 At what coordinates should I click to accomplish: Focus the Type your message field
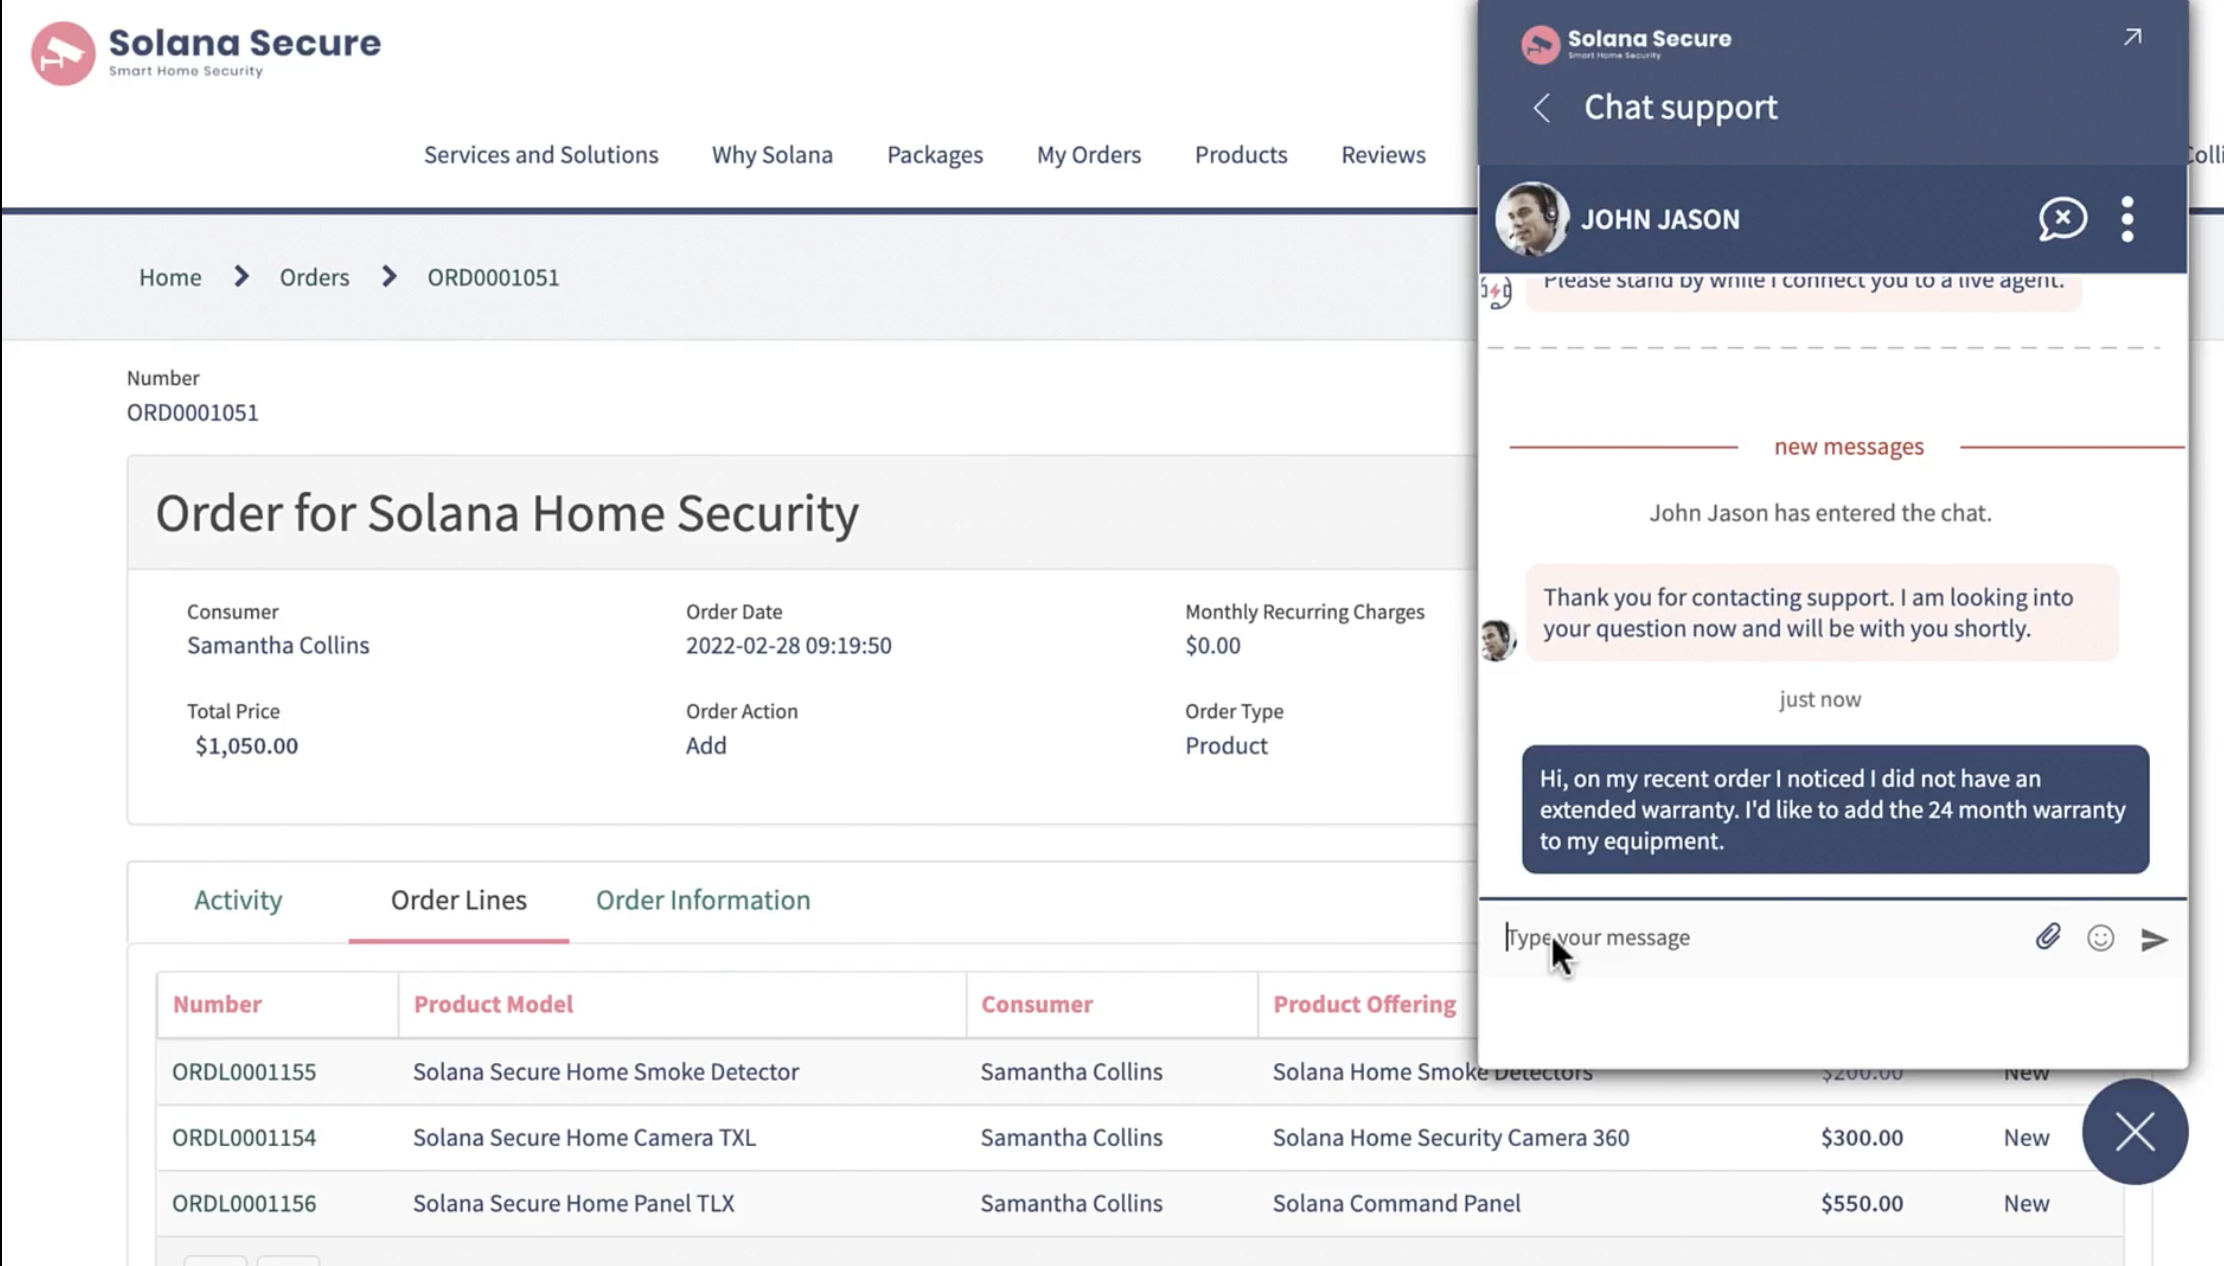(1760, 938)
